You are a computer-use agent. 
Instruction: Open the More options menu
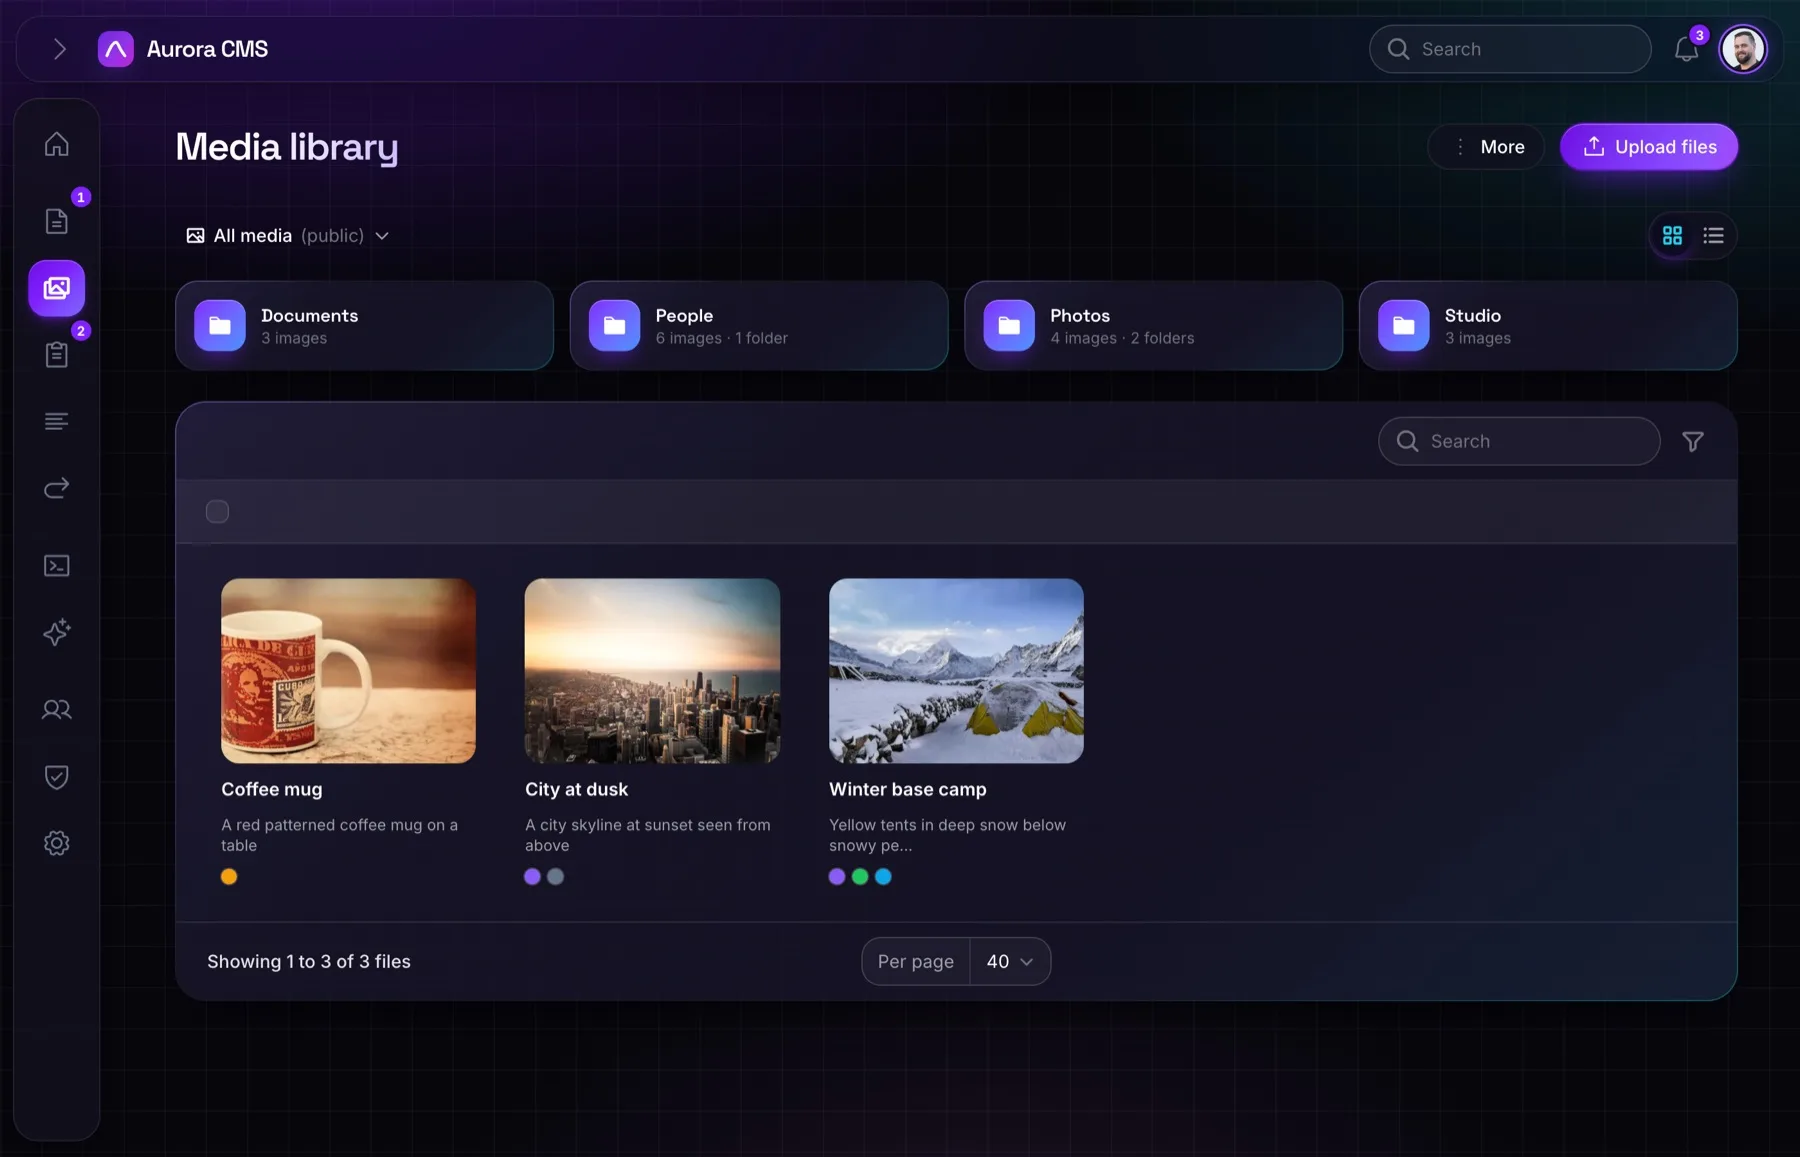click(x=1487, y=147)
